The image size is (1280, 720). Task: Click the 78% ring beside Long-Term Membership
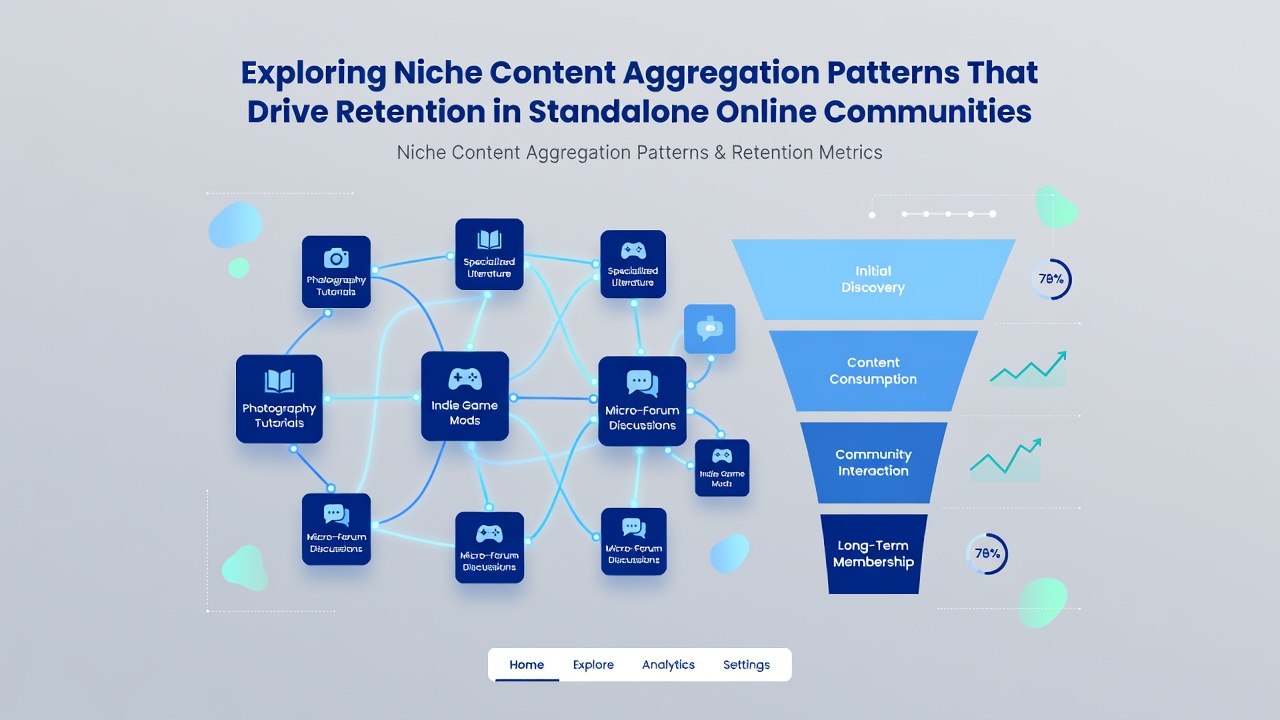point(987,554)
